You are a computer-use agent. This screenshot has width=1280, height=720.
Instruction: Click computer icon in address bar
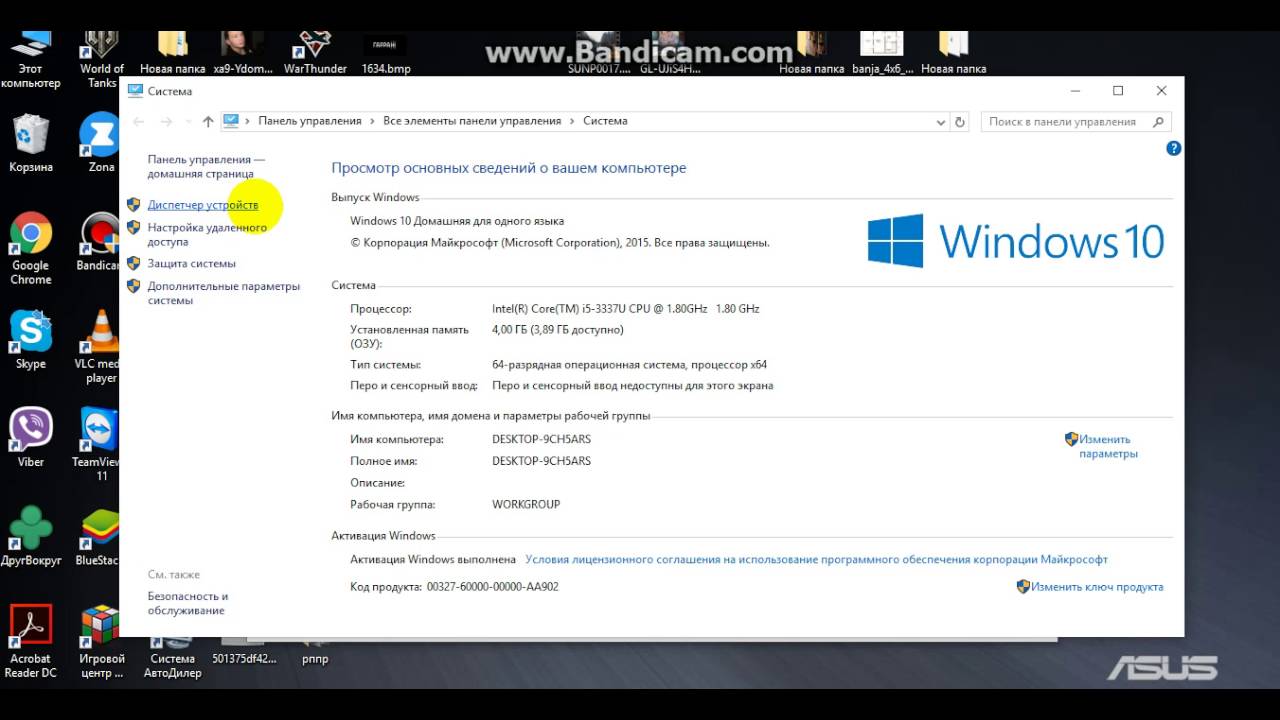(x=231, y=121)
